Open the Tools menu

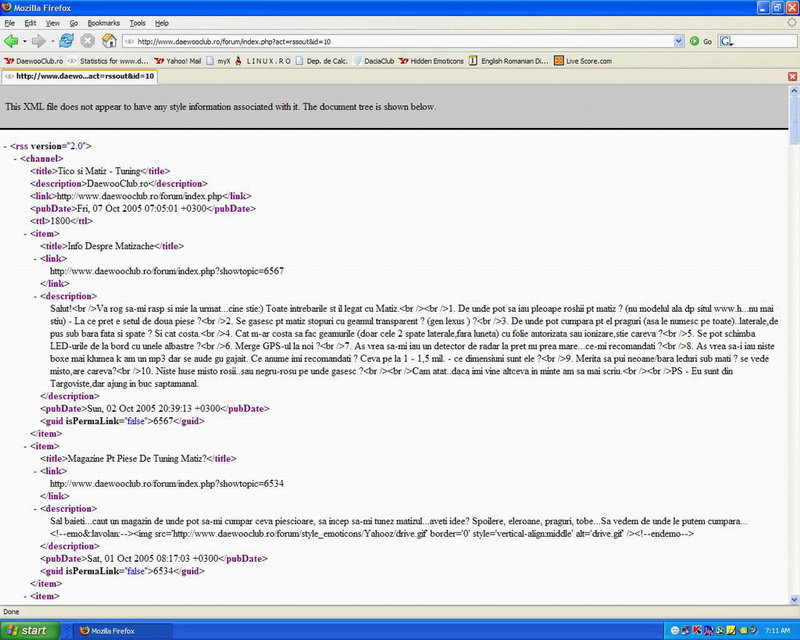[x=137, y=23]
